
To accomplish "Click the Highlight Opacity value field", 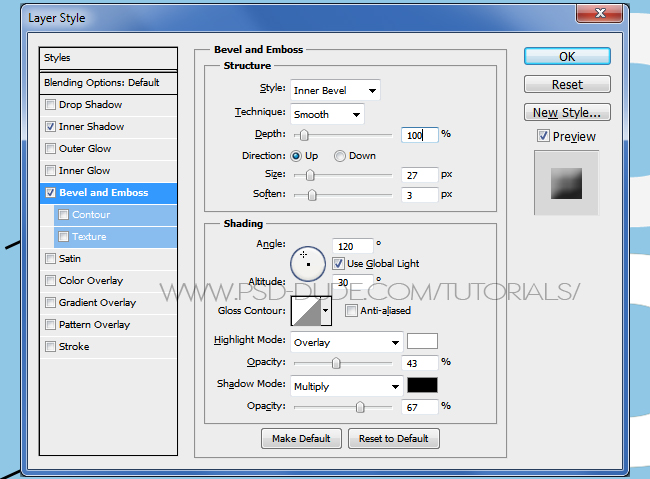I will 420,363.
